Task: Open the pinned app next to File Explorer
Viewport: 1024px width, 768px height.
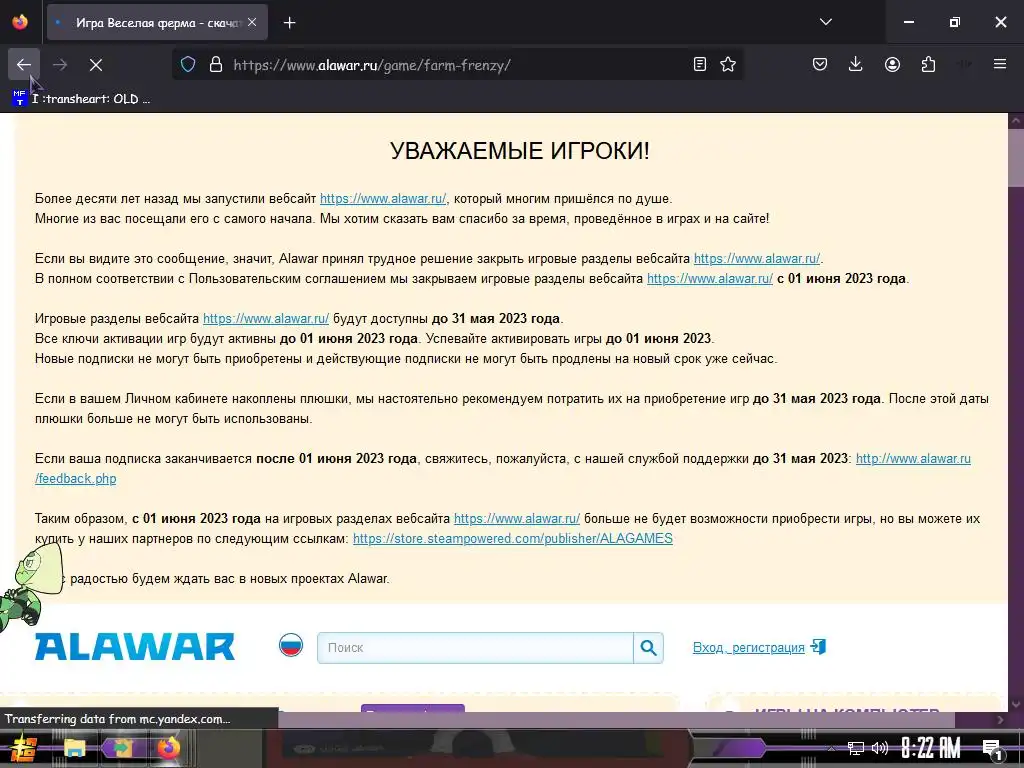Action: point(121,748)
